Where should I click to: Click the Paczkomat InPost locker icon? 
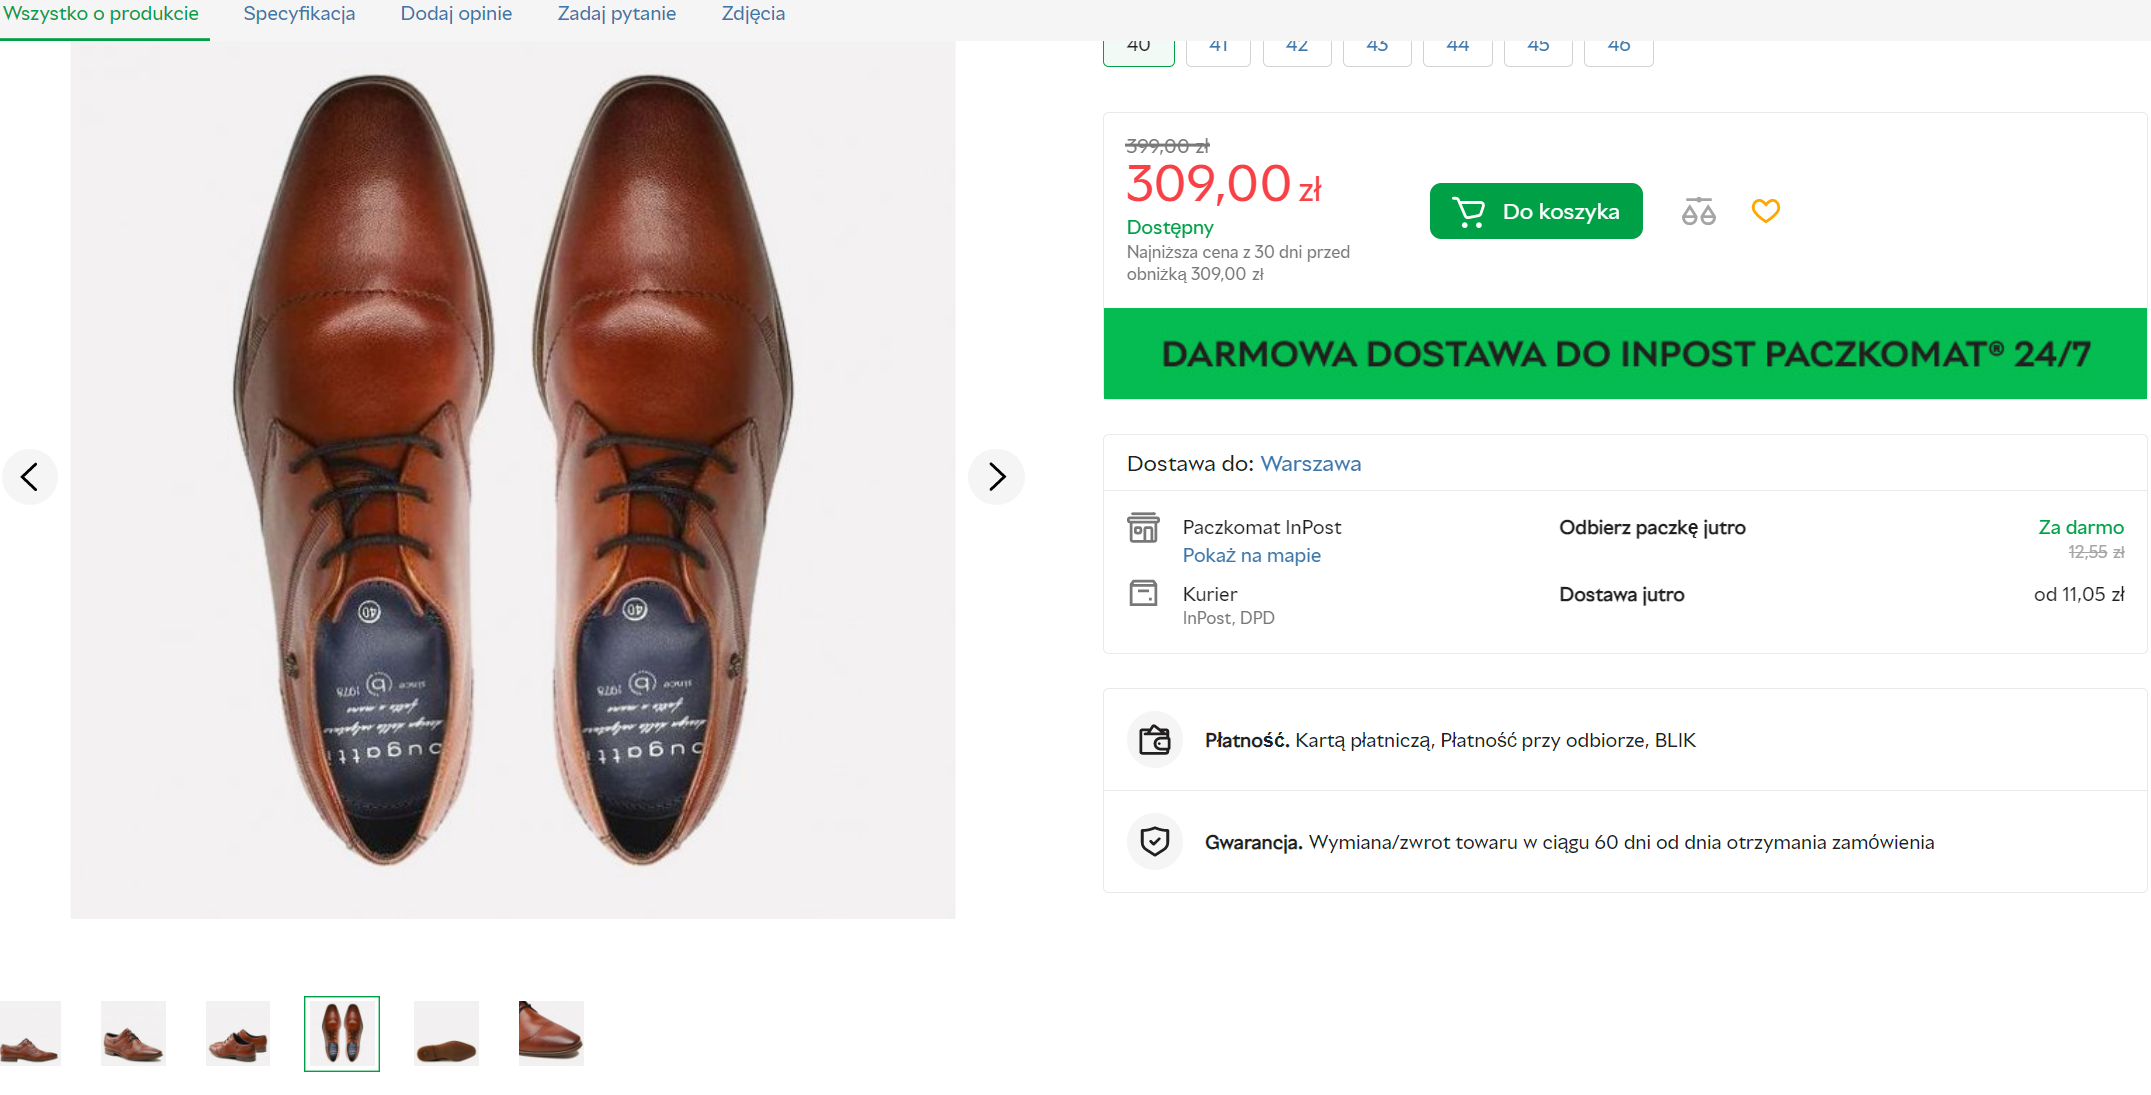[x=1143, y=527]
